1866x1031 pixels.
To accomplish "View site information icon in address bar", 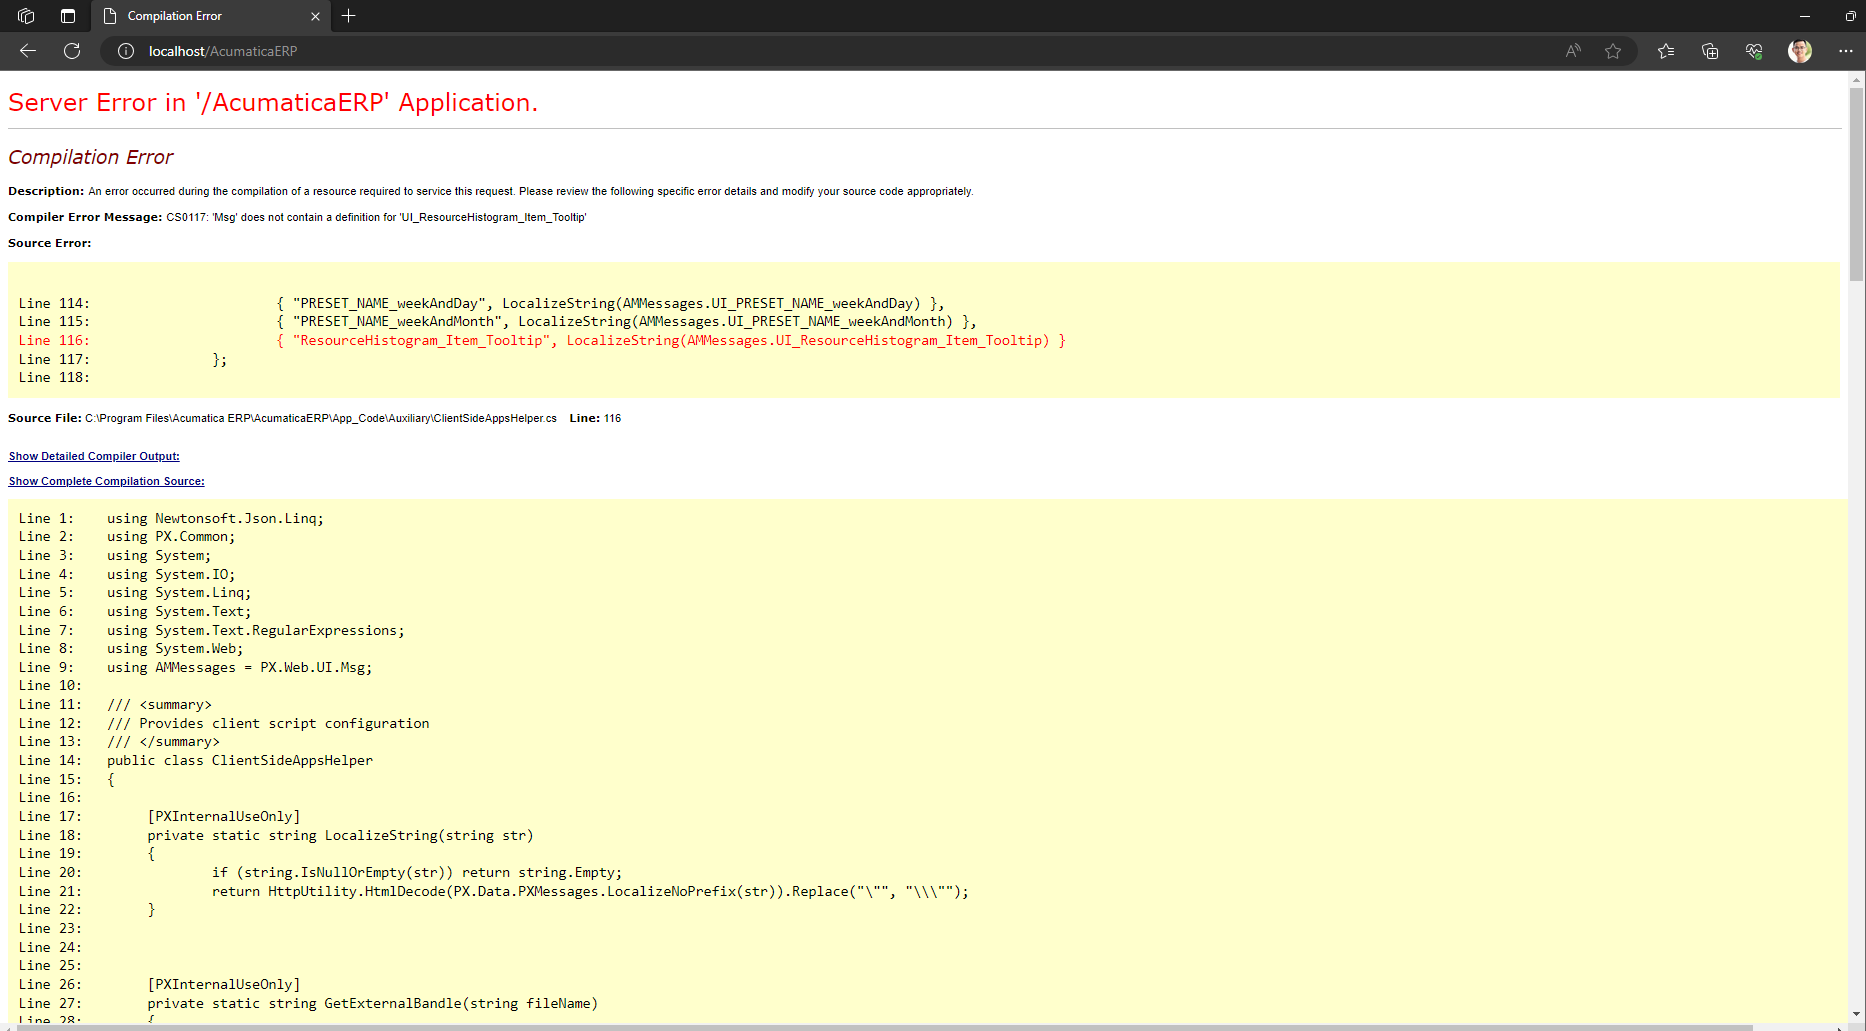I will coord(126,51).
